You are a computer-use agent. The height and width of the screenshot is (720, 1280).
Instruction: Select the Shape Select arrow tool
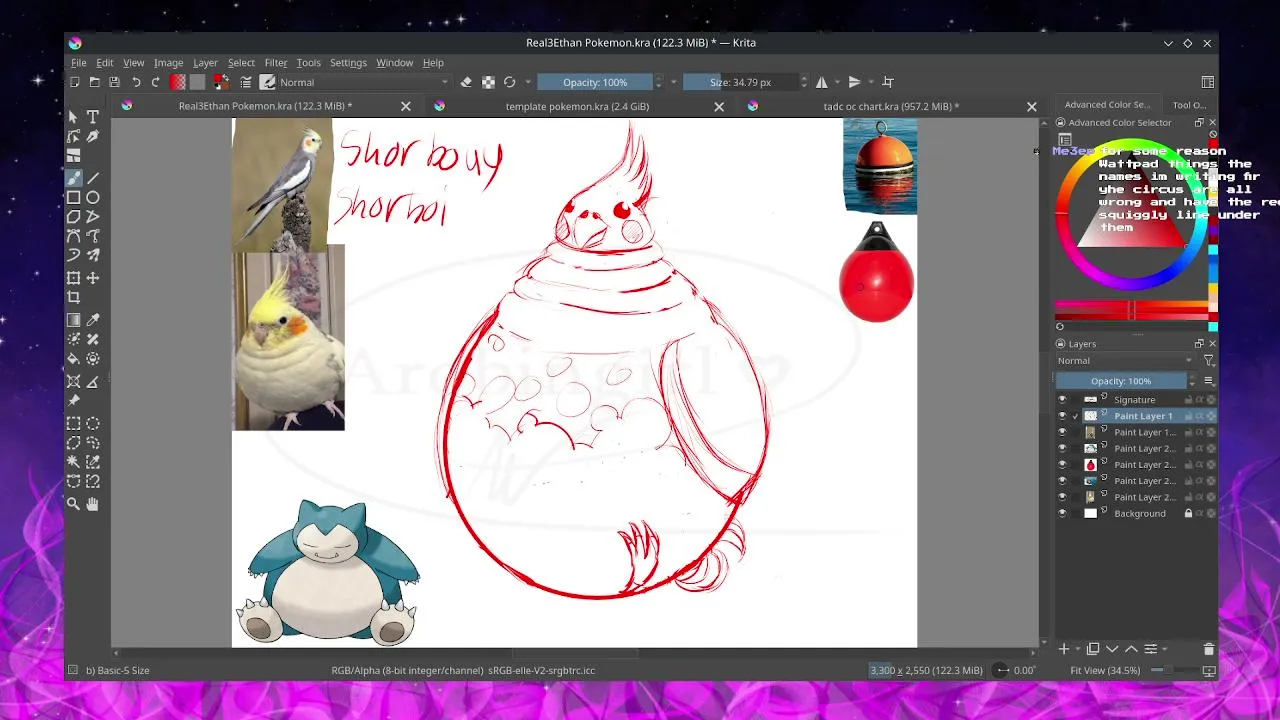73,117
